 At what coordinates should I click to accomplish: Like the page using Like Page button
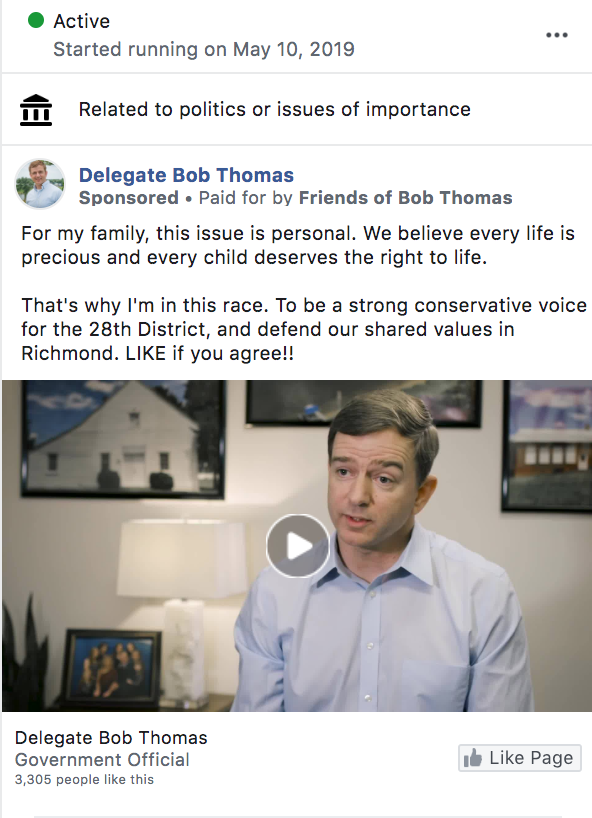(519, 758)
